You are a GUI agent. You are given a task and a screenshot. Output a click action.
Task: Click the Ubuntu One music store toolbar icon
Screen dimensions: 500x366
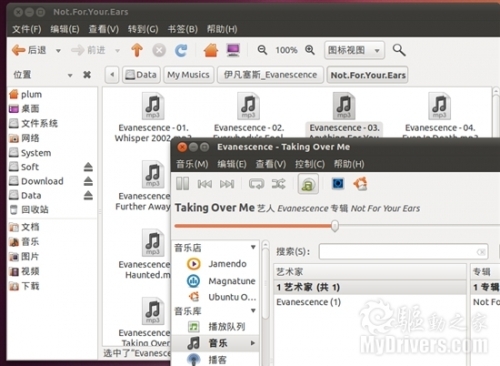pyautogui.click(x=360, y=183)
